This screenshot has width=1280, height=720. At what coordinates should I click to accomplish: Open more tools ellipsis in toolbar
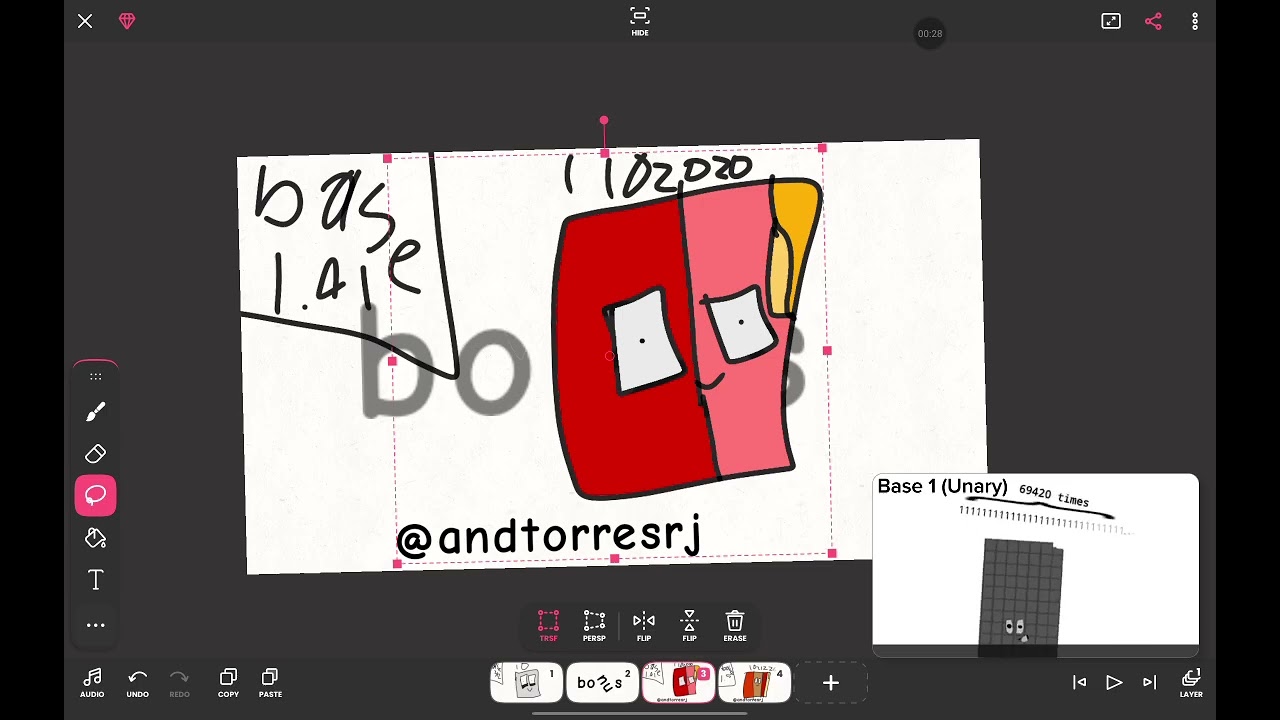(x=96, y=625)
